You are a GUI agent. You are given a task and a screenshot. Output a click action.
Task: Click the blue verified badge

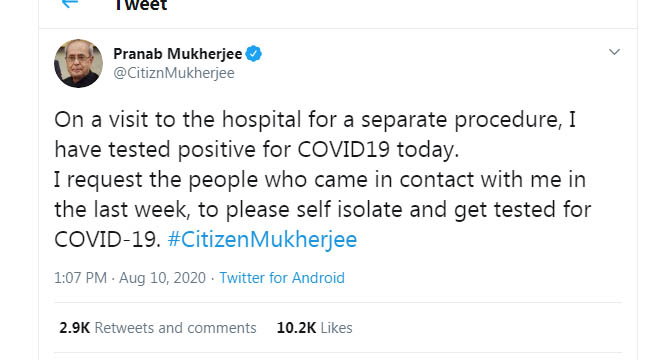[253, 54]
